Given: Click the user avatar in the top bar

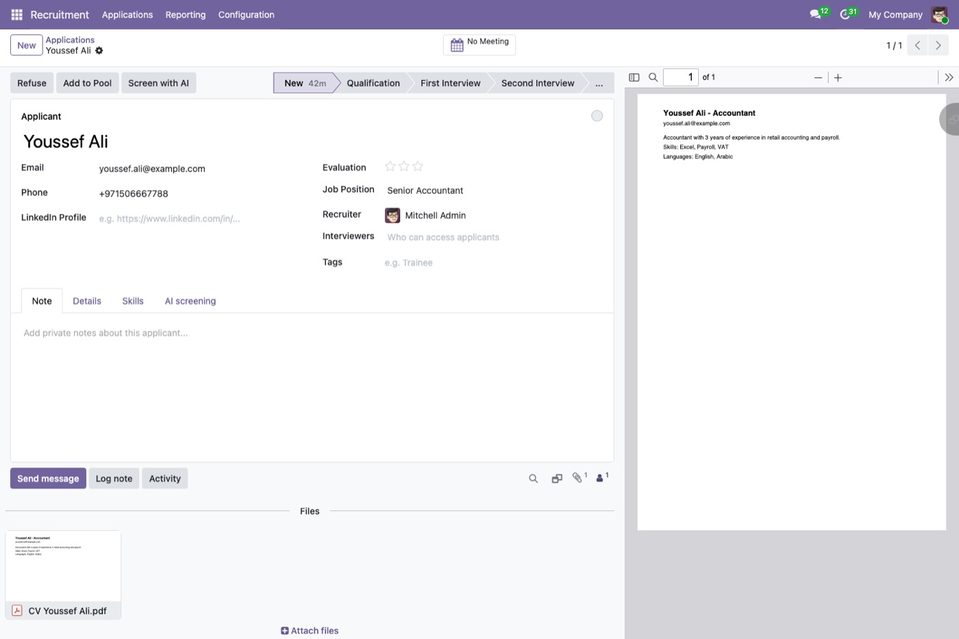Looking at the screenshot, I should pyautogui.click(x=939, y=15).
